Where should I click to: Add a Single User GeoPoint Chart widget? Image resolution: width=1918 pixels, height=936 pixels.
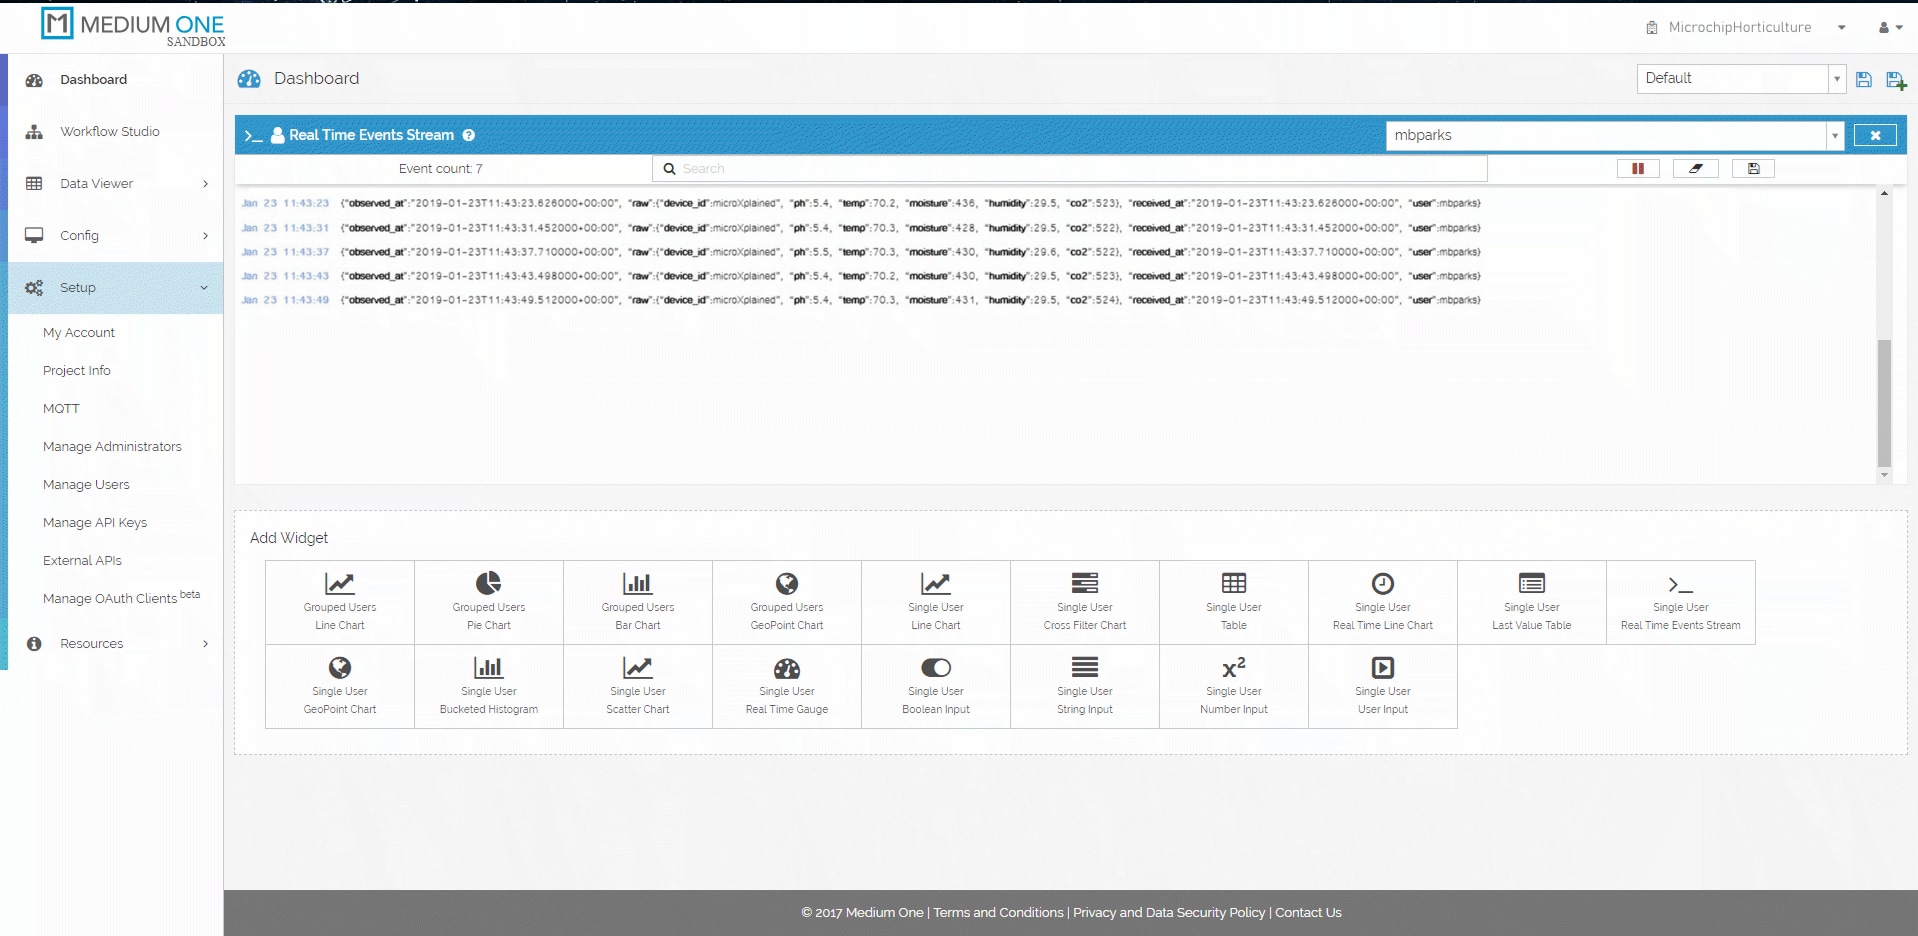(339, 685)
